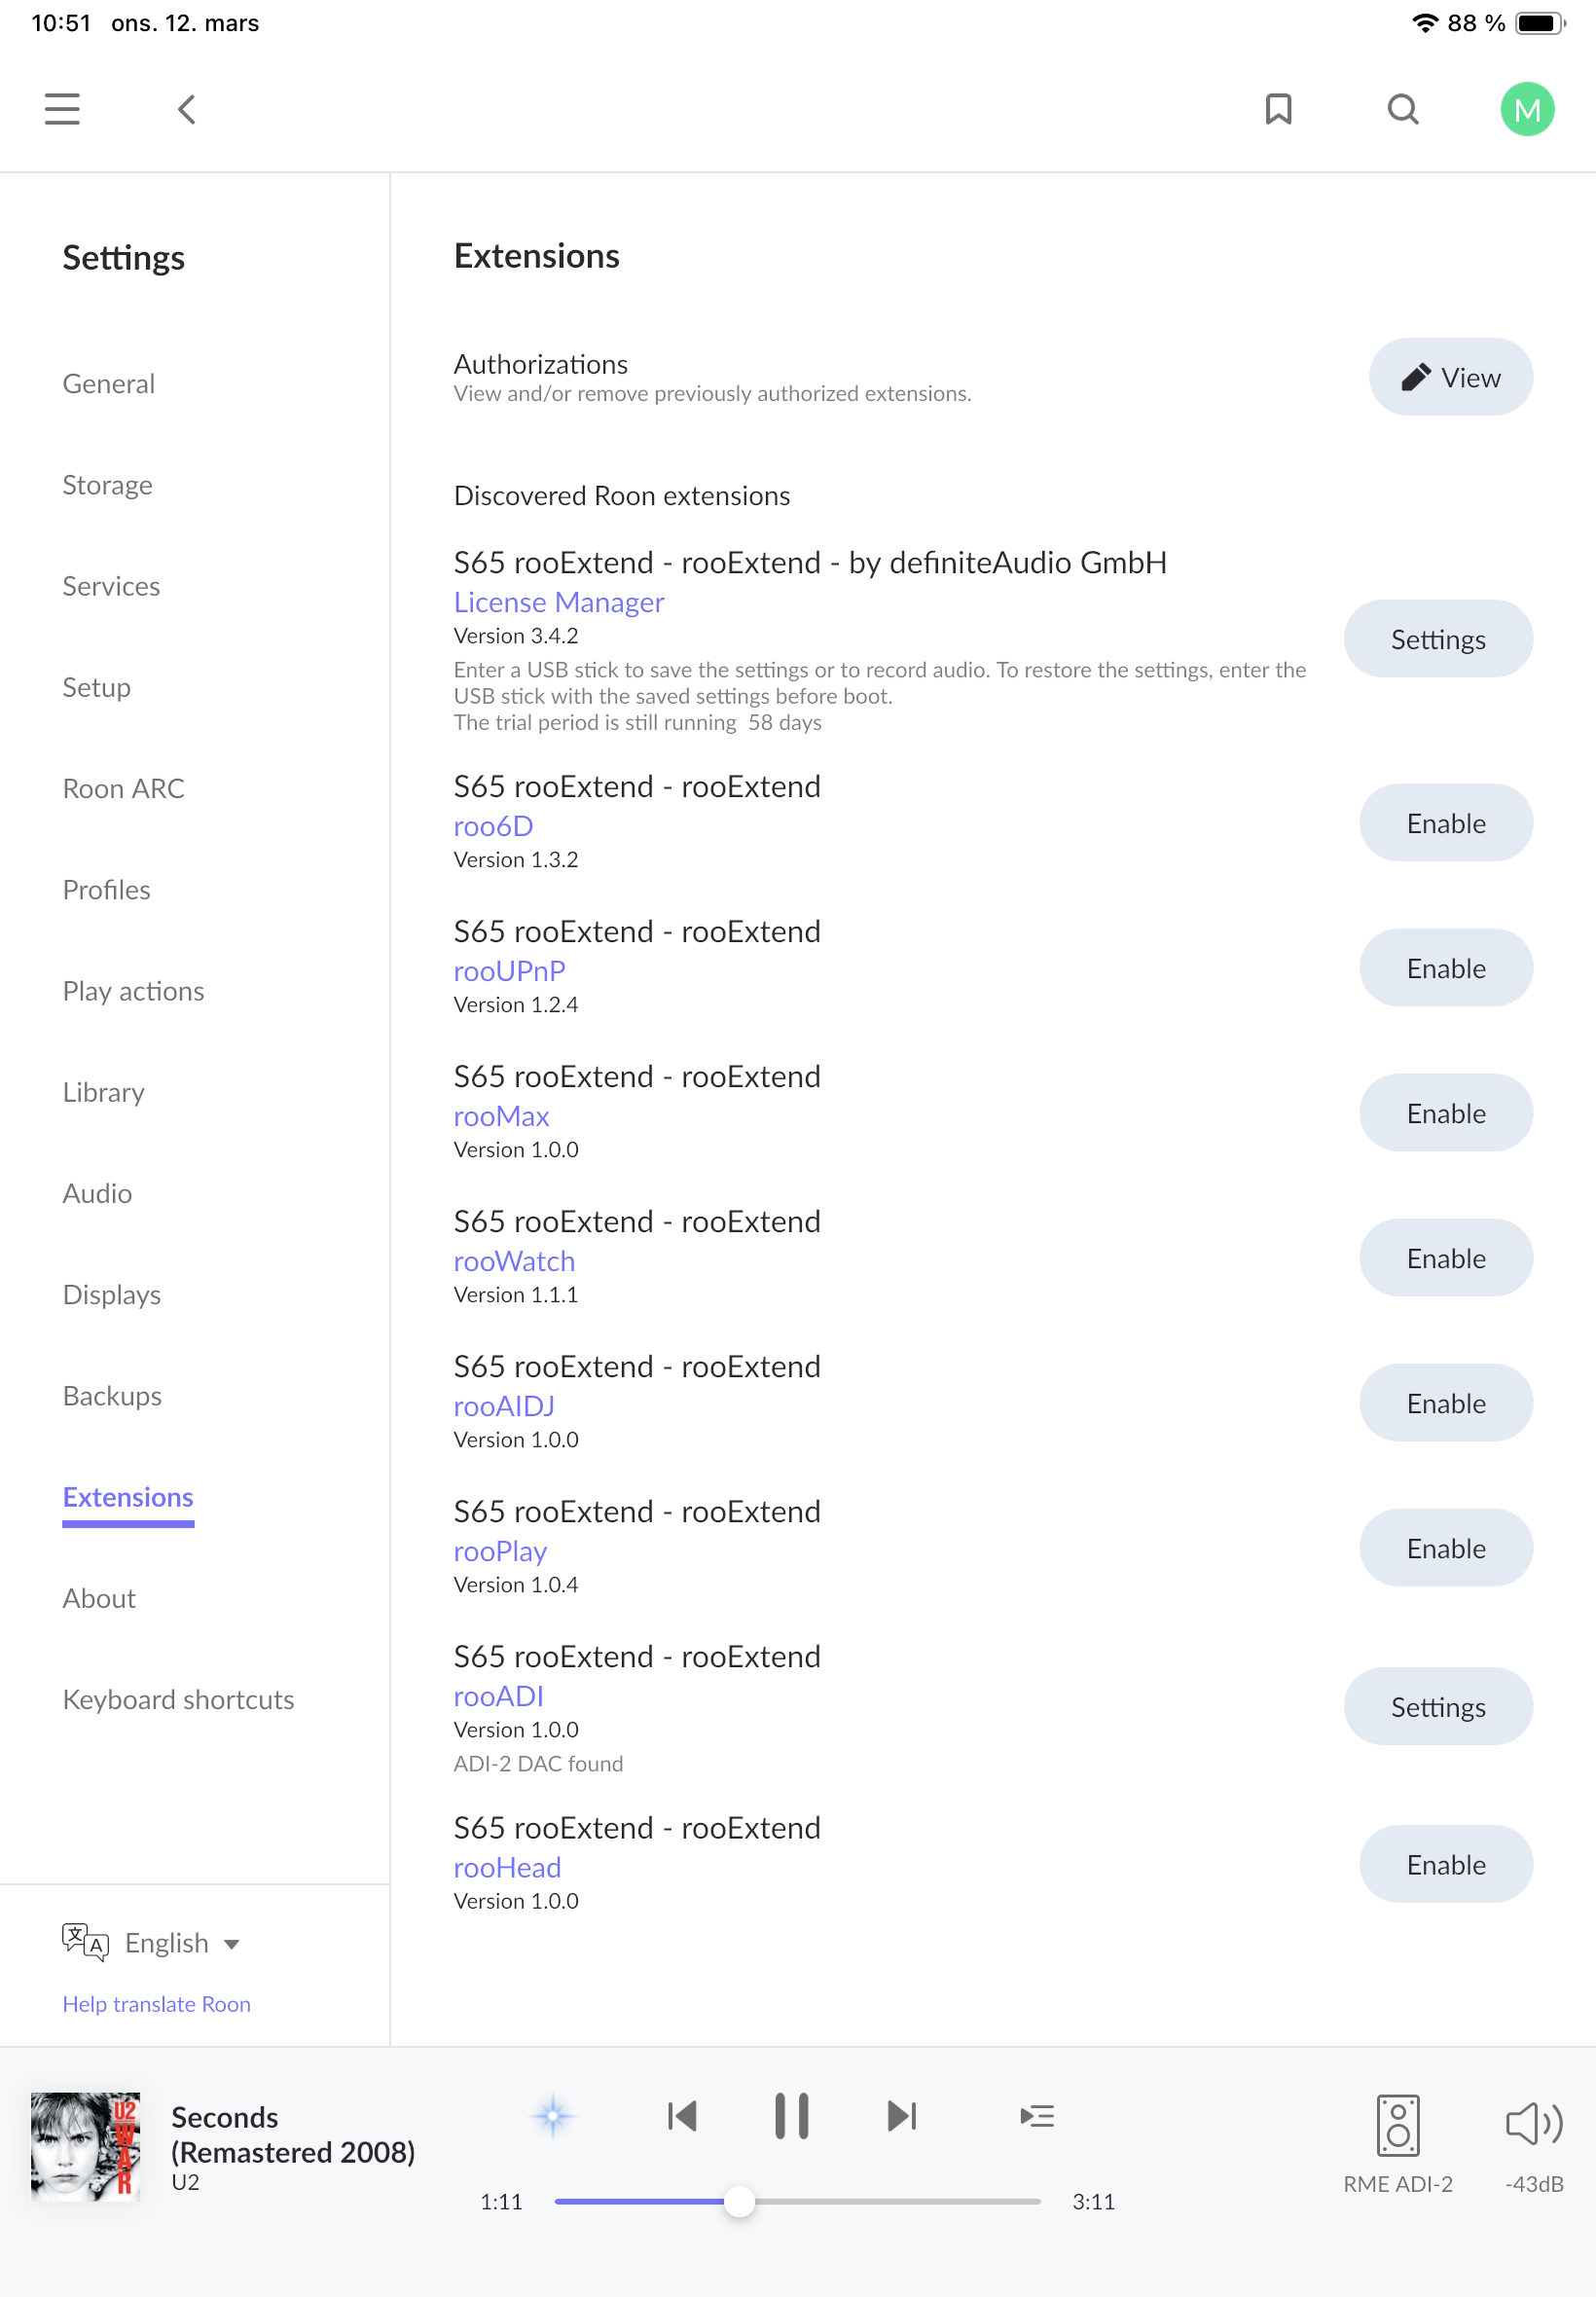Open the profile avatar M
The height and width of the screenshot is (2297, 1596).
click(1527, 109)
